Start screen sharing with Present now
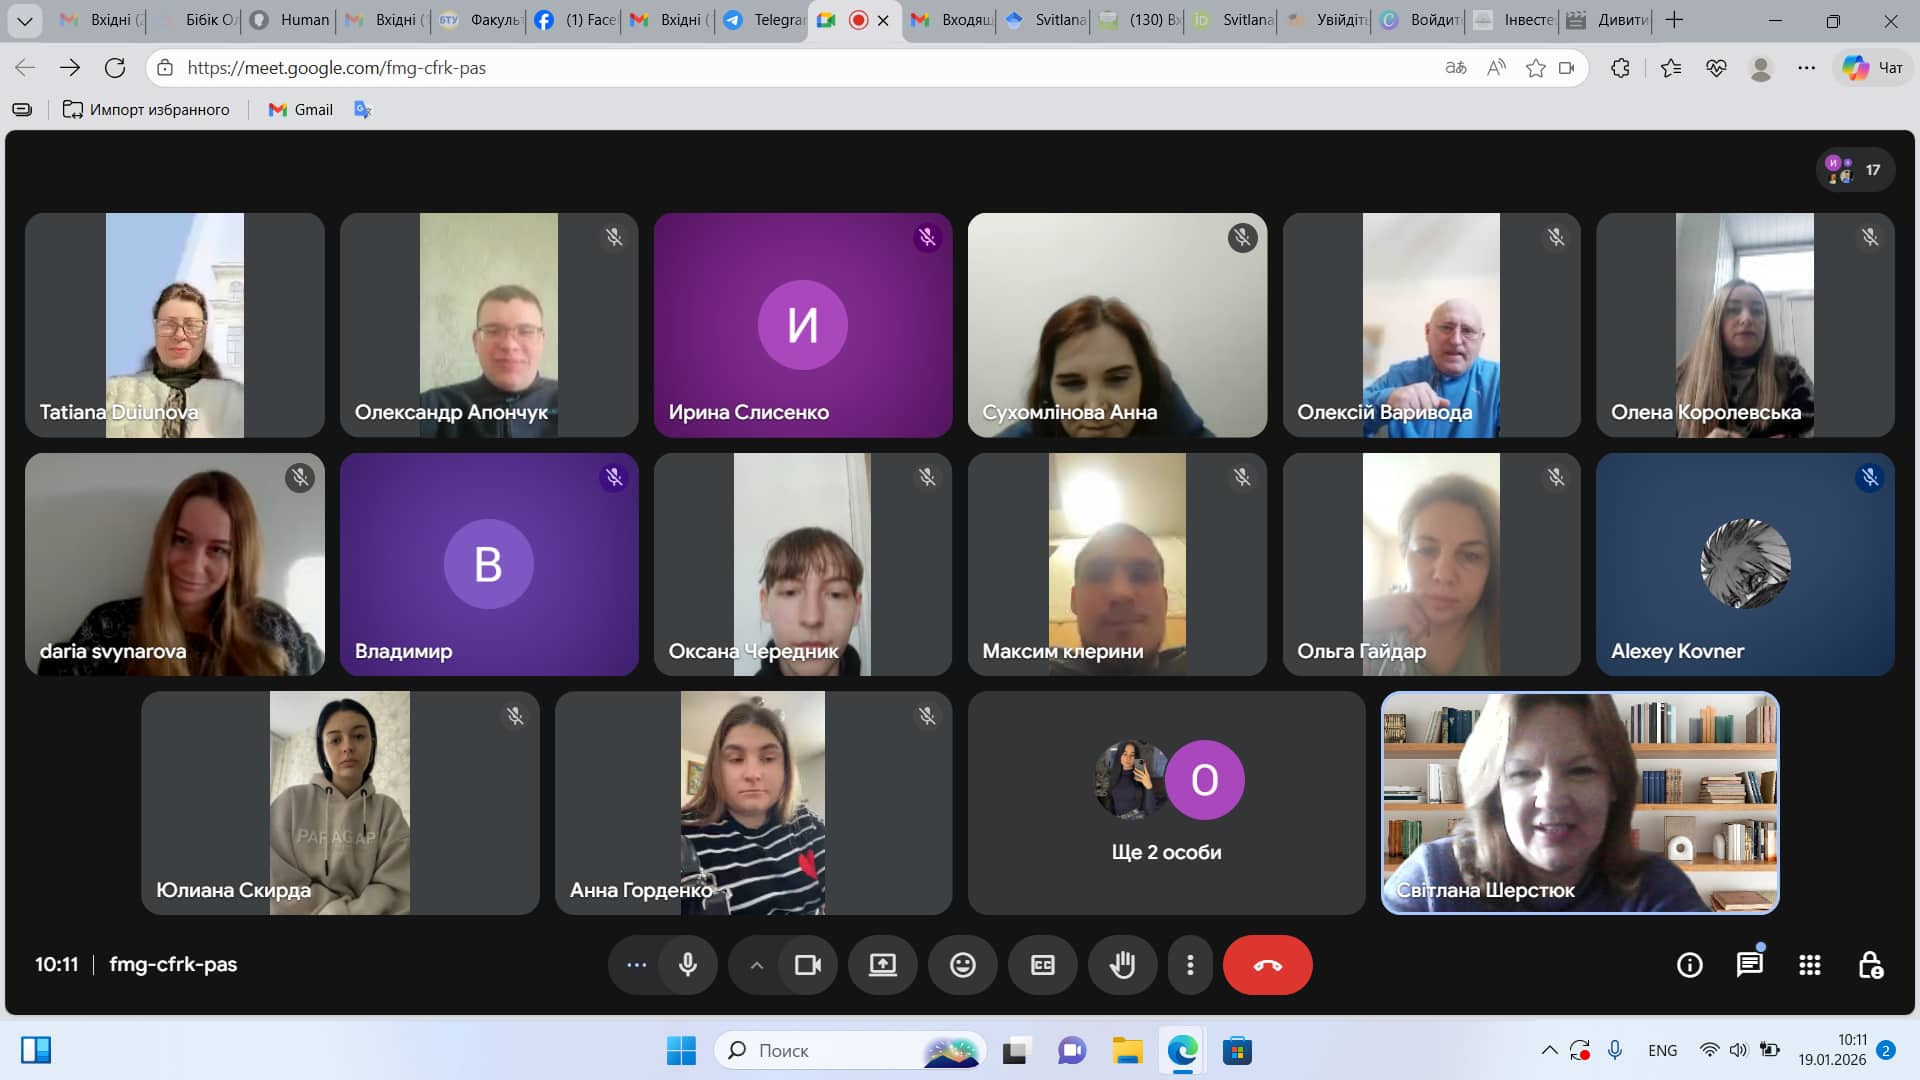The image size is (1920, 1080). (882, 965)
